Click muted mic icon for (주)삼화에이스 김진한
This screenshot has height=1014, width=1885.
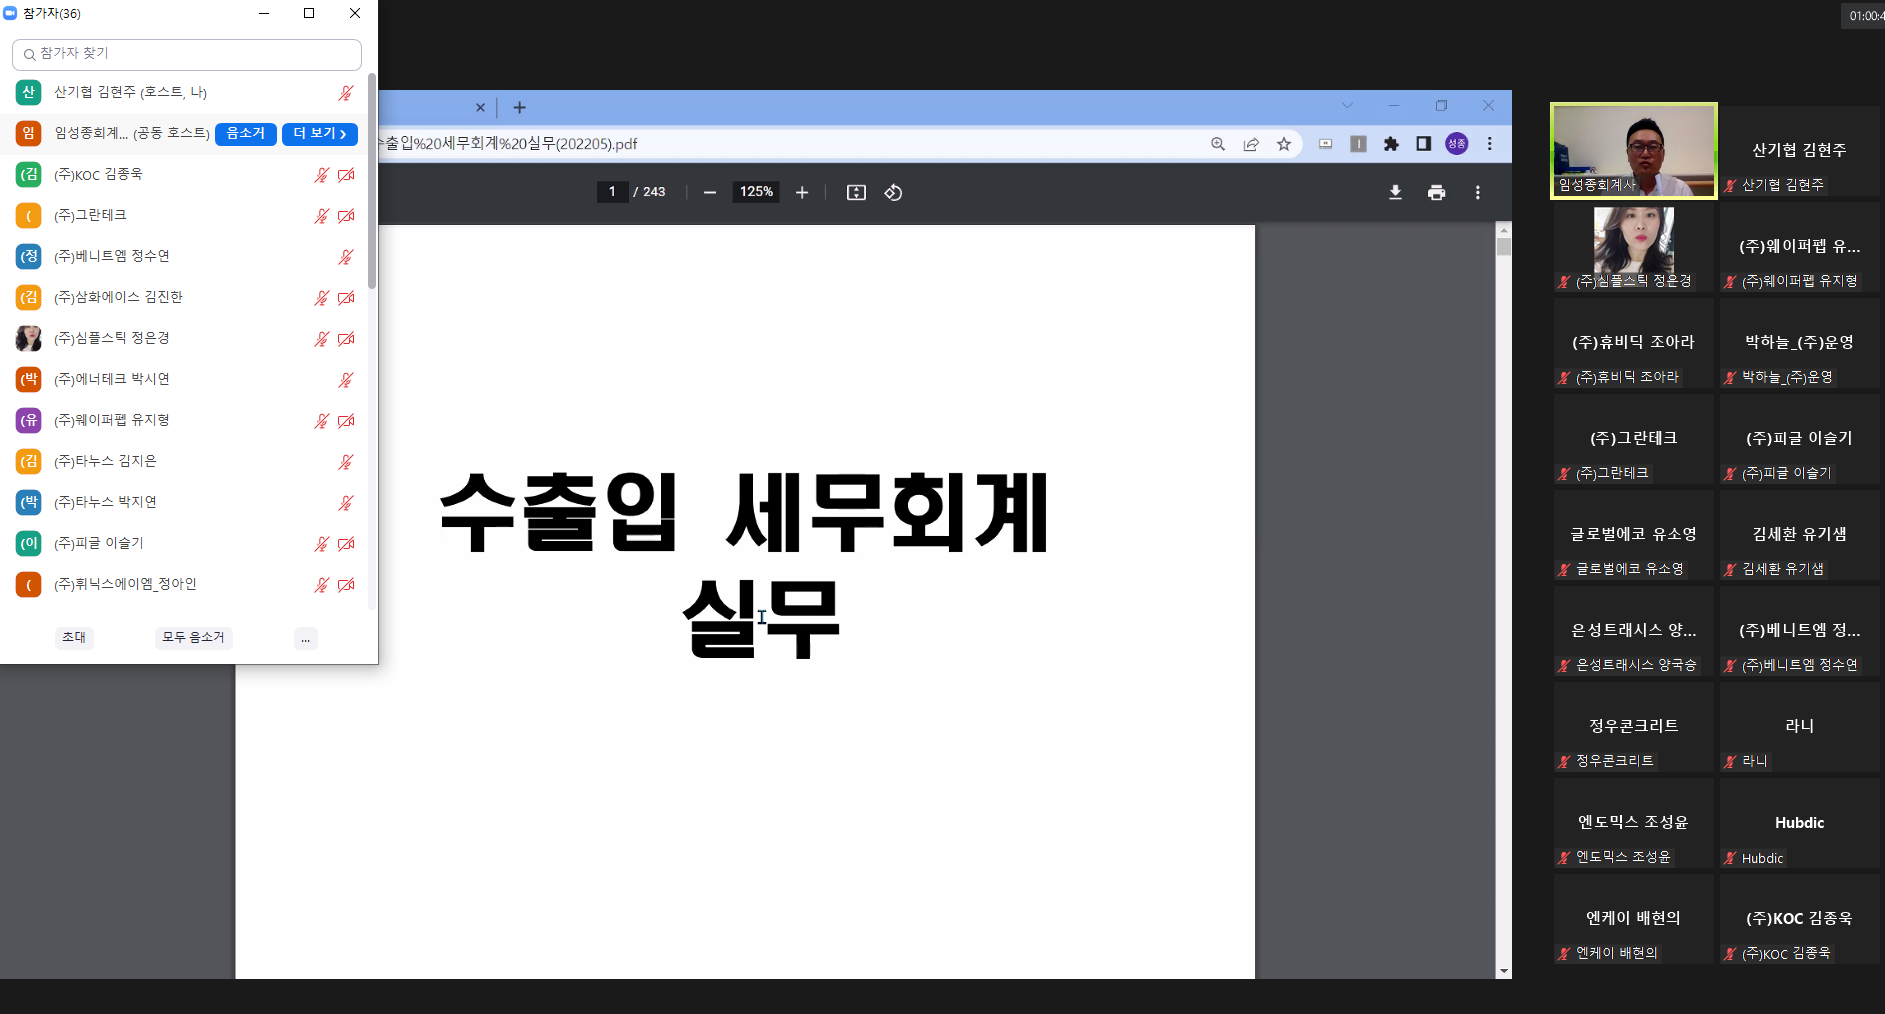click(x=321, y=298)
